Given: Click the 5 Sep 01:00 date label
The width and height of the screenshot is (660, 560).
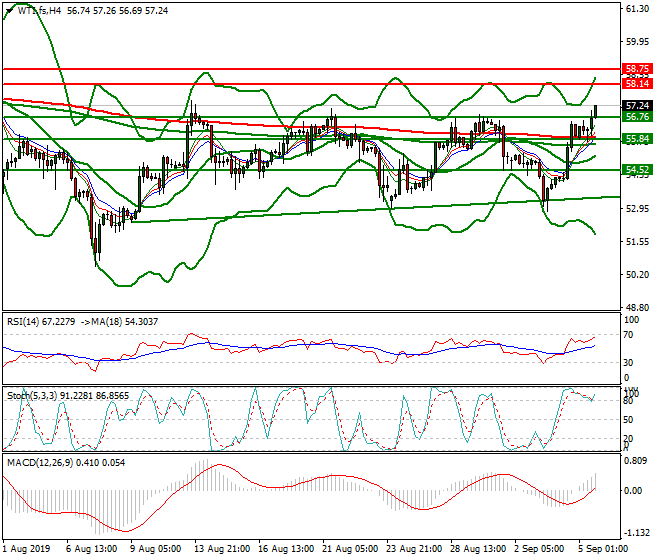Looking at the screenshot, I should (x=603, y=549).
